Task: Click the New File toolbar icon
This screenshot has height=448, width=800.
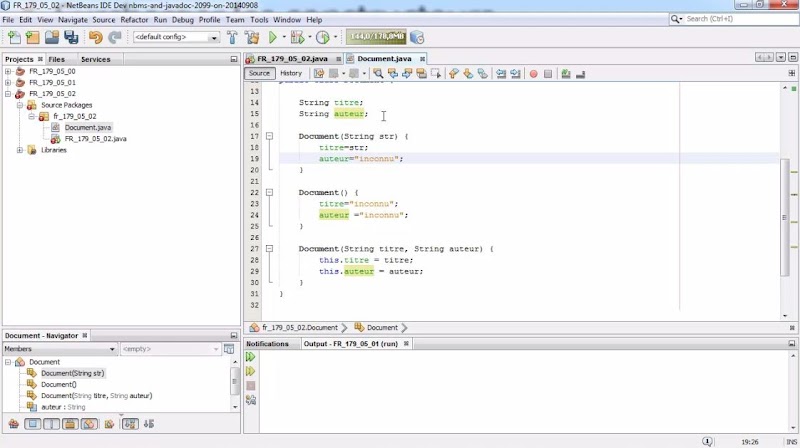Action: tap(14, 37)
